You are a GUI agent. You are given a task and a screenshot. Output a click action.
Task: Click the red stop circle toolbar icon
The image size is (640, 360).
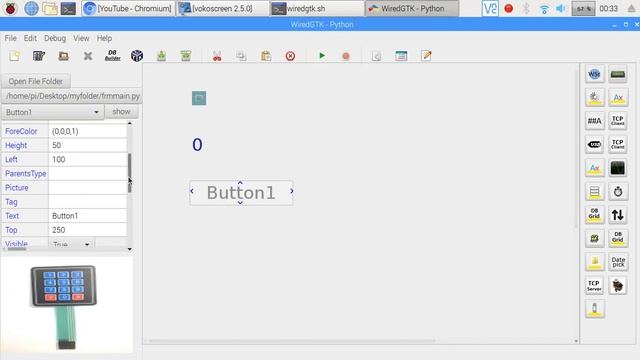tap(346, 56)
